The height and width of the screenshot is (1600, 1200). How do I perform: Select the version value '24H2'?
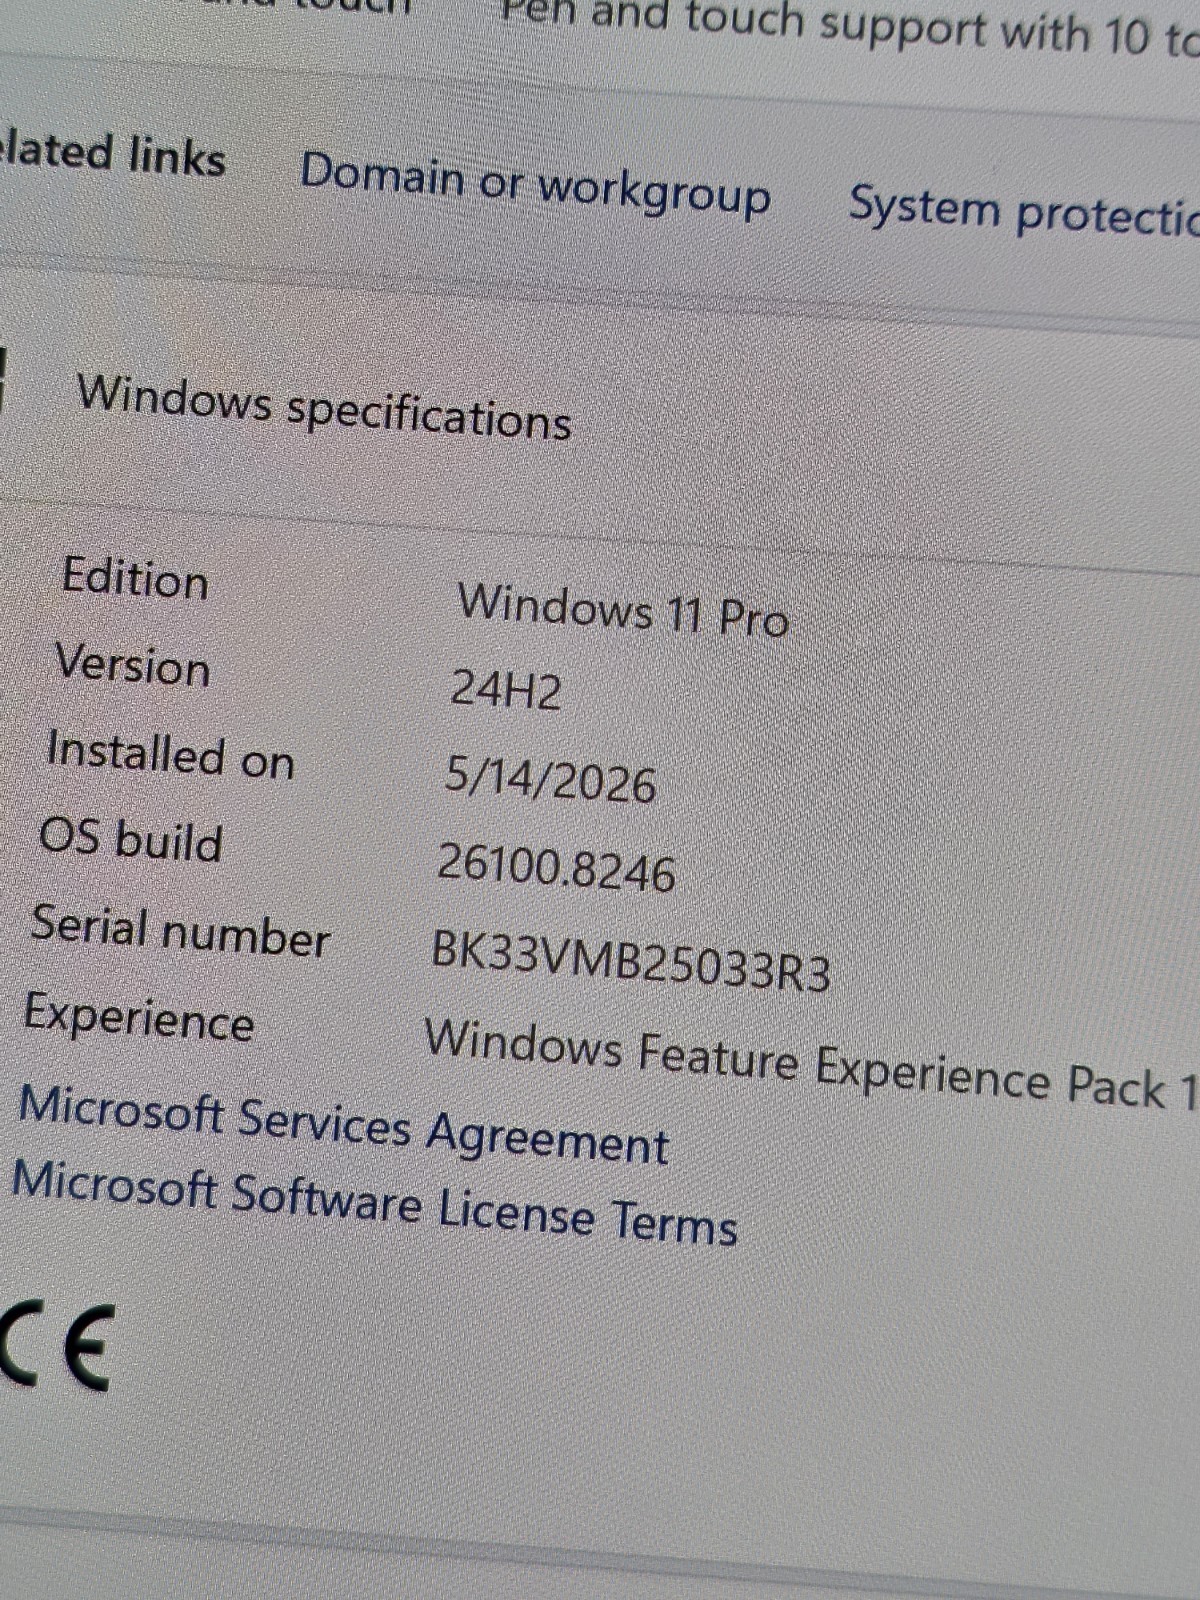point(505,689)
